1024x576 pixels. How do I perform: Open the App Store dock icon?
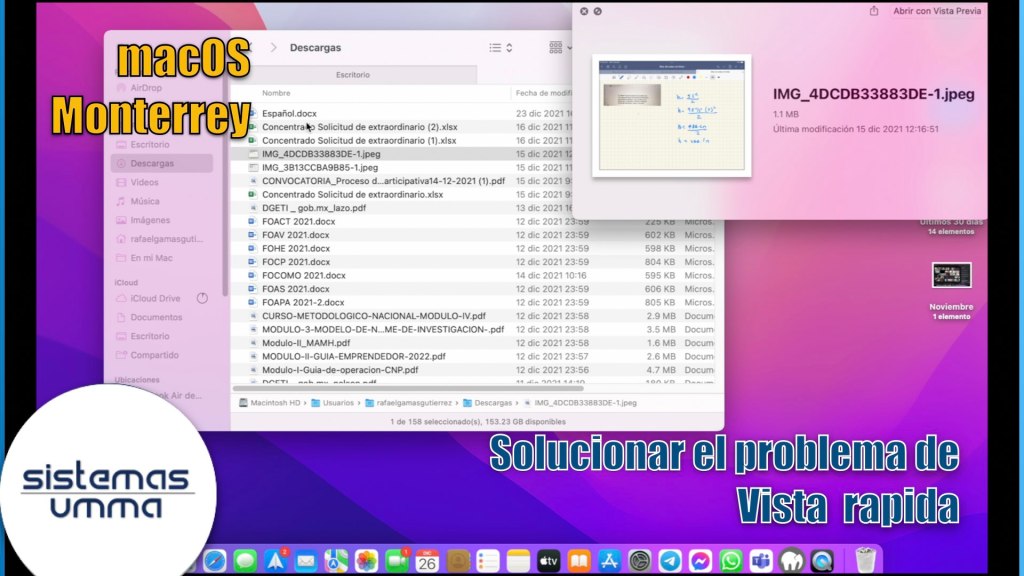609,560
